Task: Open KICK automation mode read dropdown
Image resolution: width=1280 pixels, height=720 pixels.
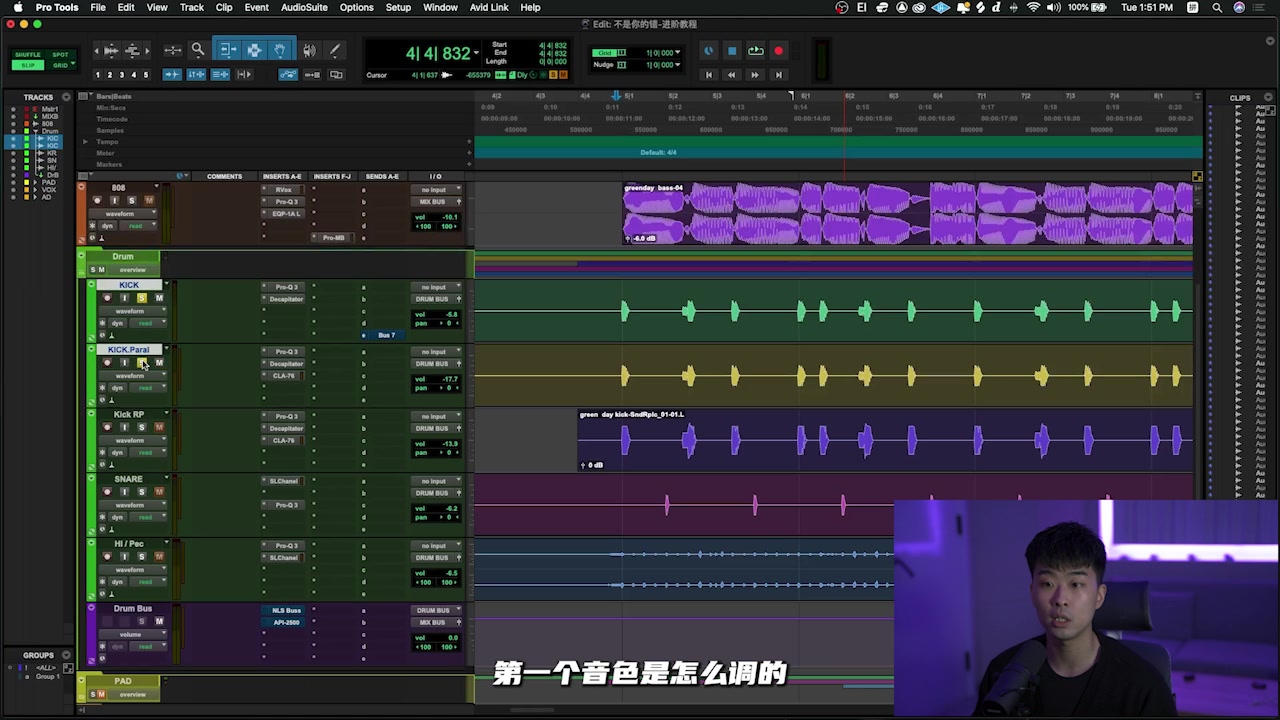Action: [148, 323]
